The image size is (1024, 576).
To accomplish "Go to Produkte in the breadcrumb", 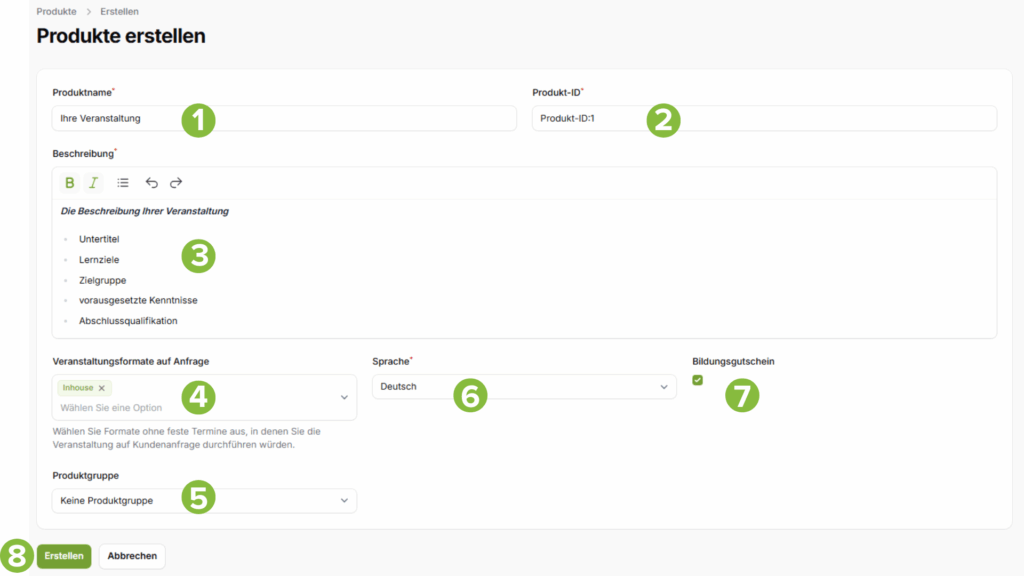I will tap(56, 12).
